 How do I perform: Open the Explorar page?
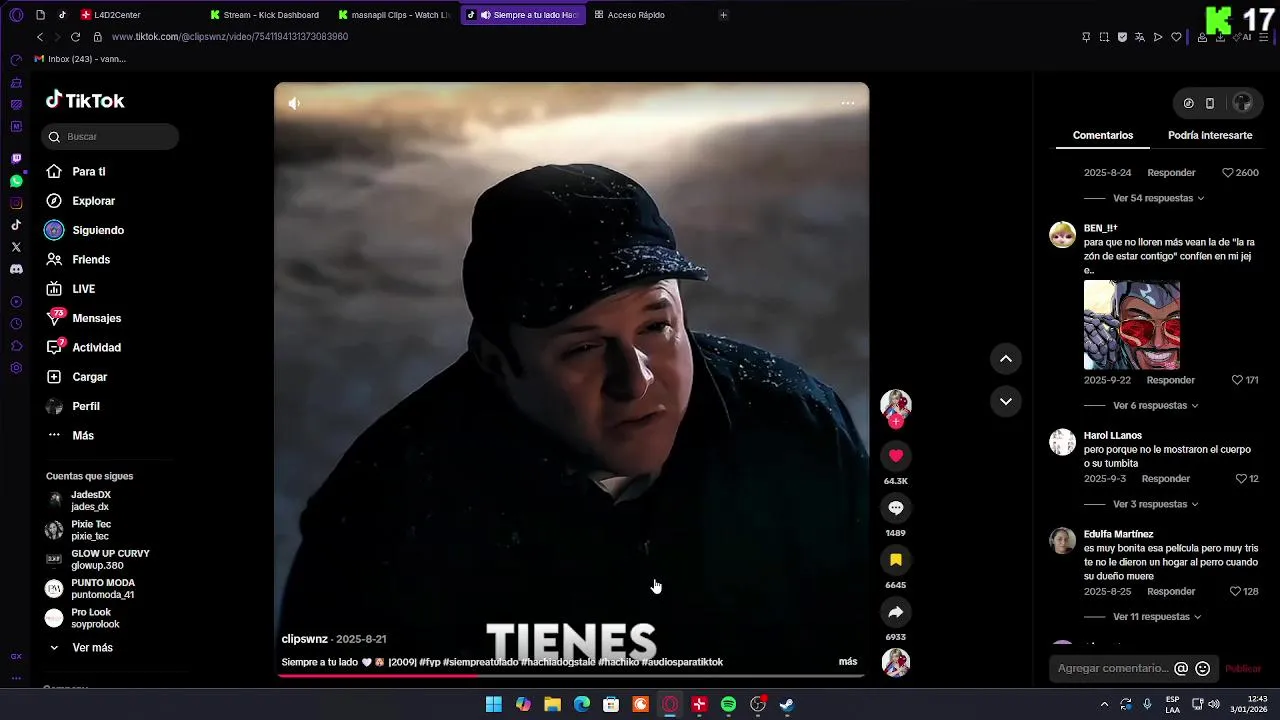click(x=81, y=201)
